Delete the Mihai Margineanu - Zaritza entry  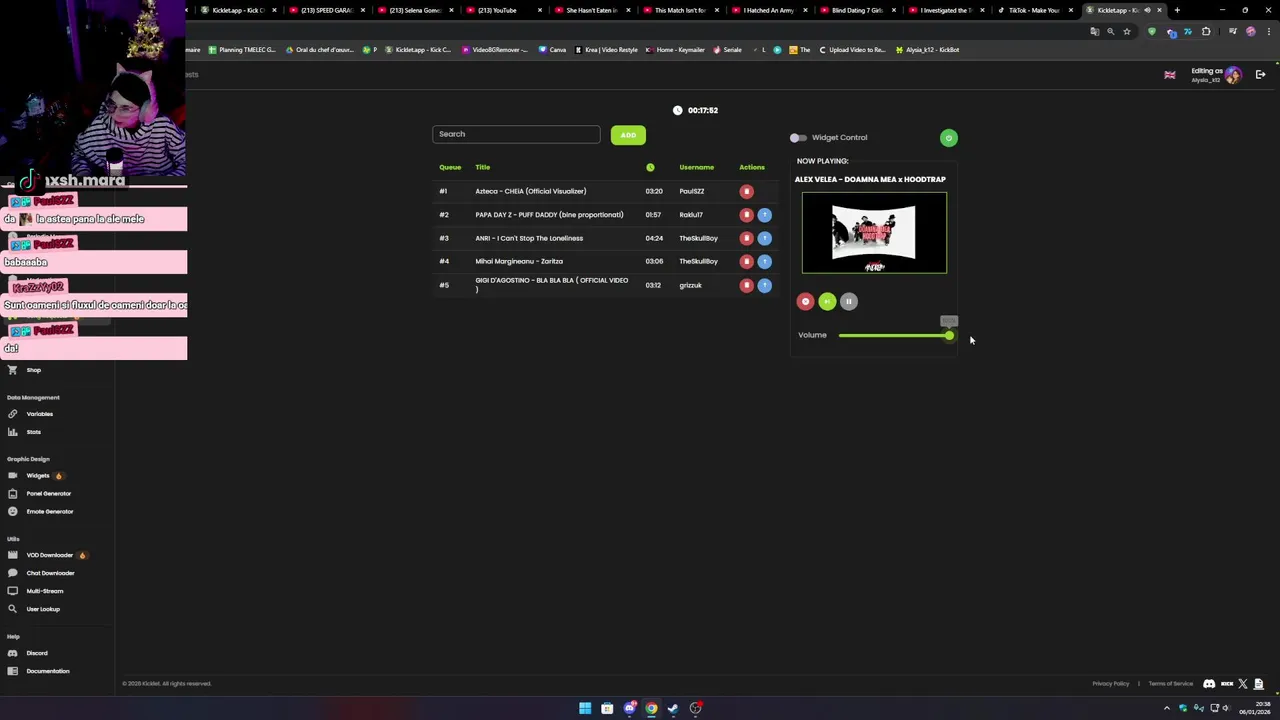(x=746, y=261)
